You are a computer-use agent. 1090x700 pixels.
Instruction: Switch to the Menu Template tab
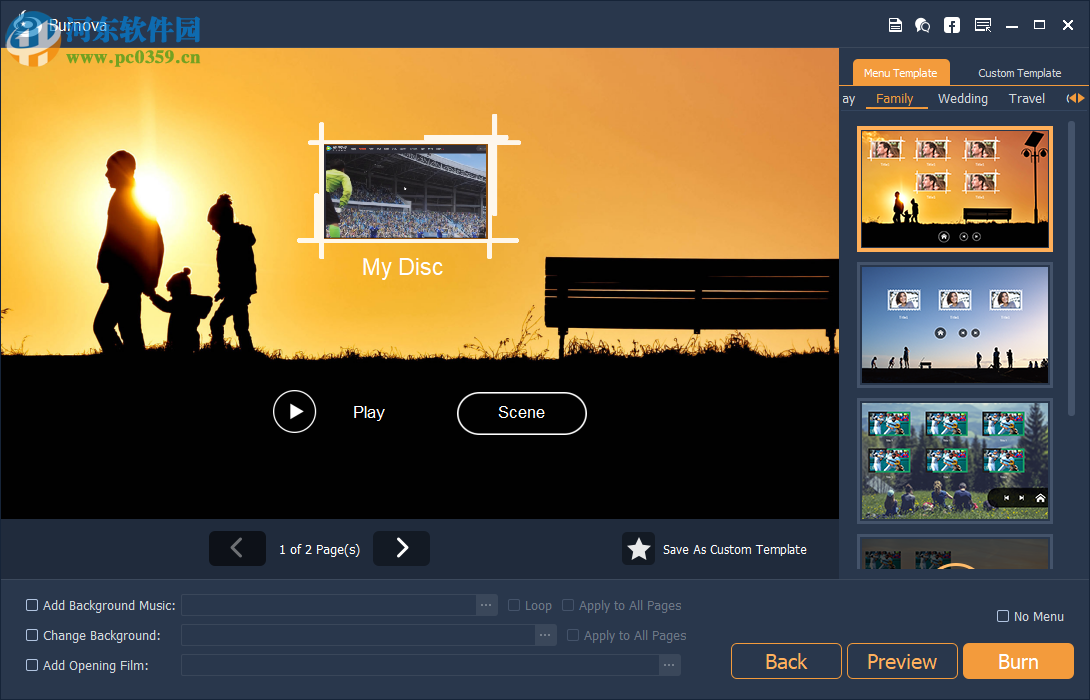click(x=900, y=72)
